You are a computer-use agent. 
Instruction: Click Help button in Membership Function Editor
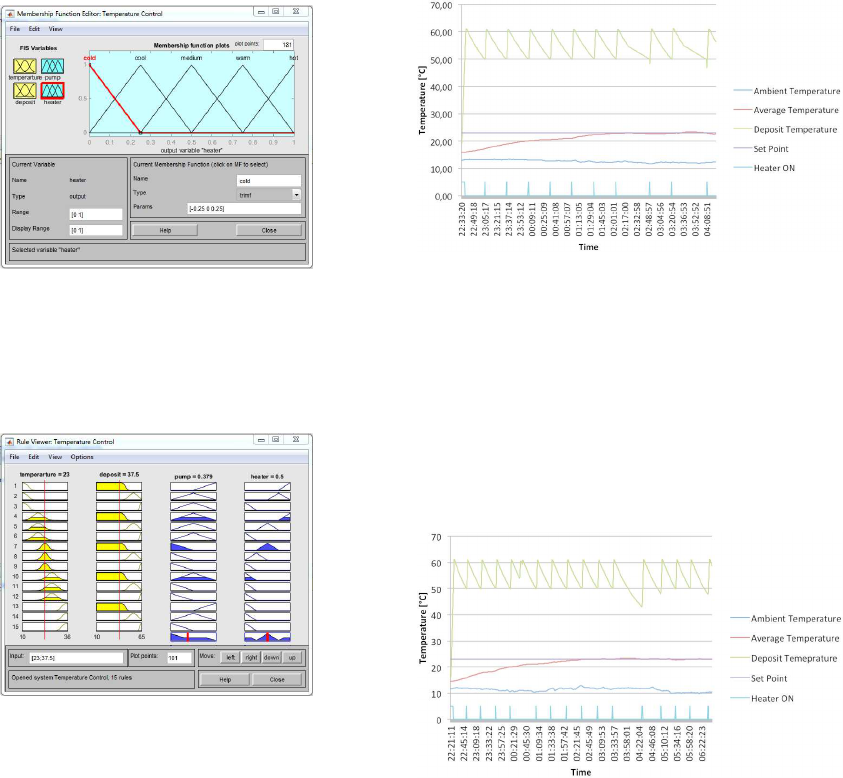coord(164,229)
